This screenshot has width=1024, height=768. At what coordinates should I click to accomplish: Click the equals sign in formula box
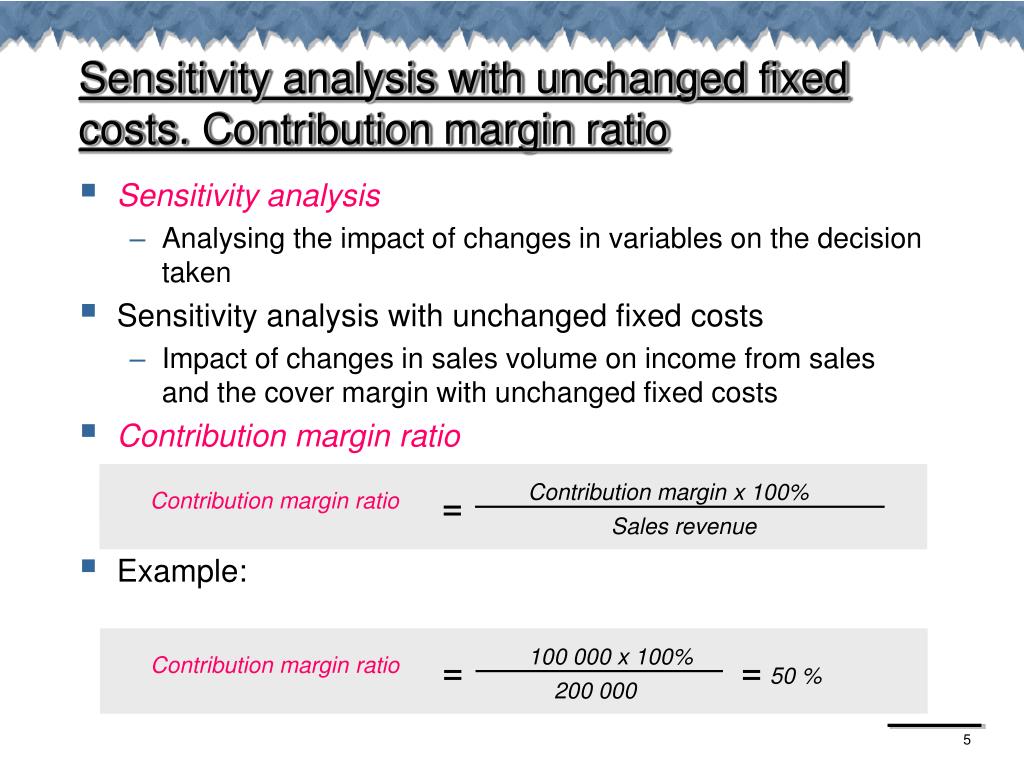pyautogui.click(x=452, y=510)
